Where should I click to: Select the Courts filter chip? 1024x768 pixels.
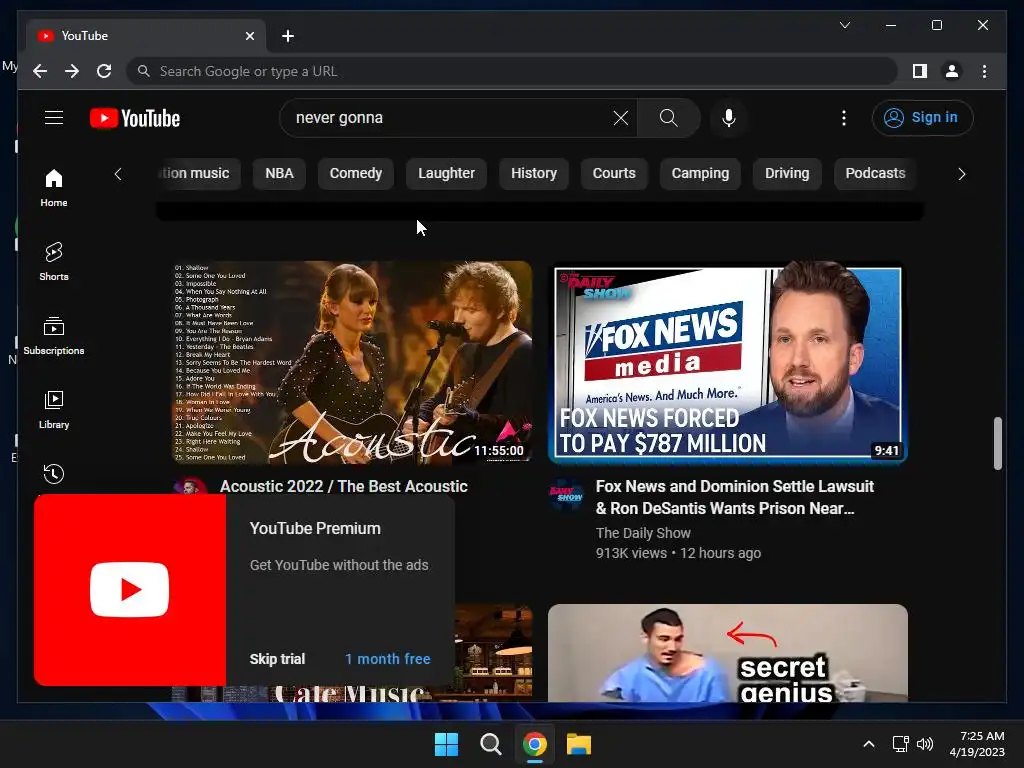pyautogui.click(x=614, y=174)
